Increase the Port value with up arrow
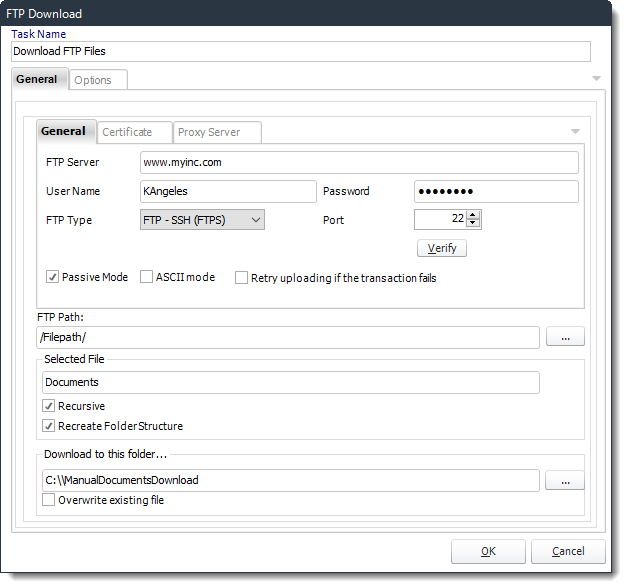Screen dimensions: 627x588 point(473,215)
